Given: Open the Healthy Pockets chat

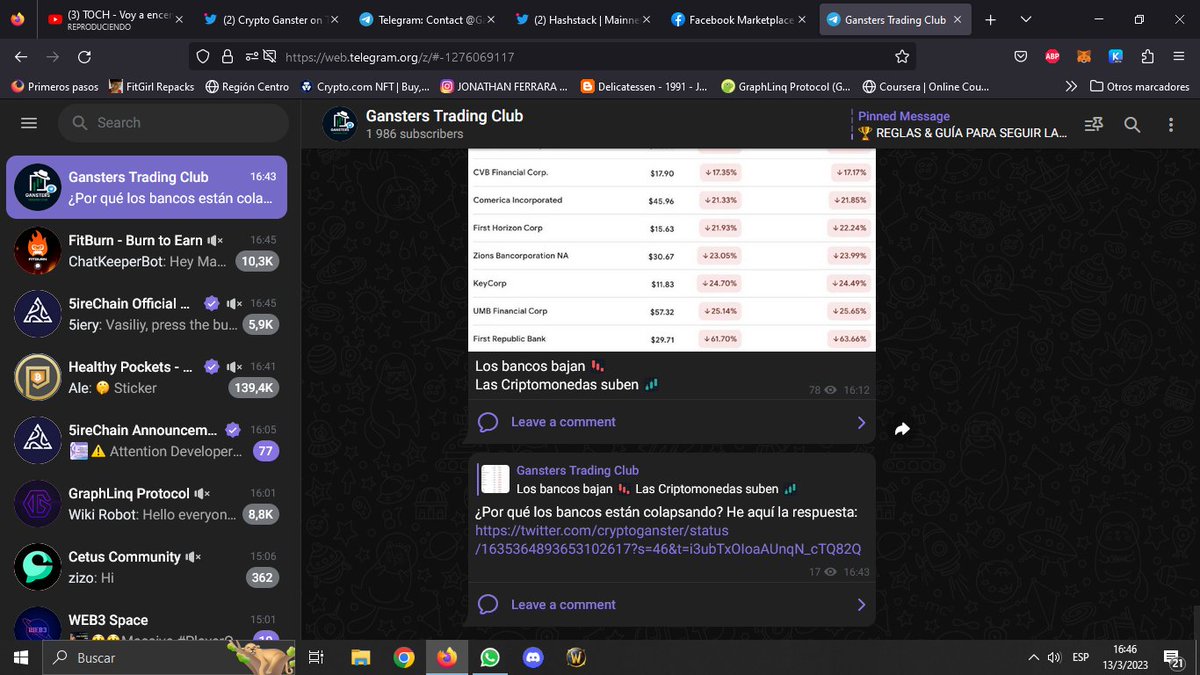Looking at the screenshot, I should pyautogui.click(x=147, y=377).
